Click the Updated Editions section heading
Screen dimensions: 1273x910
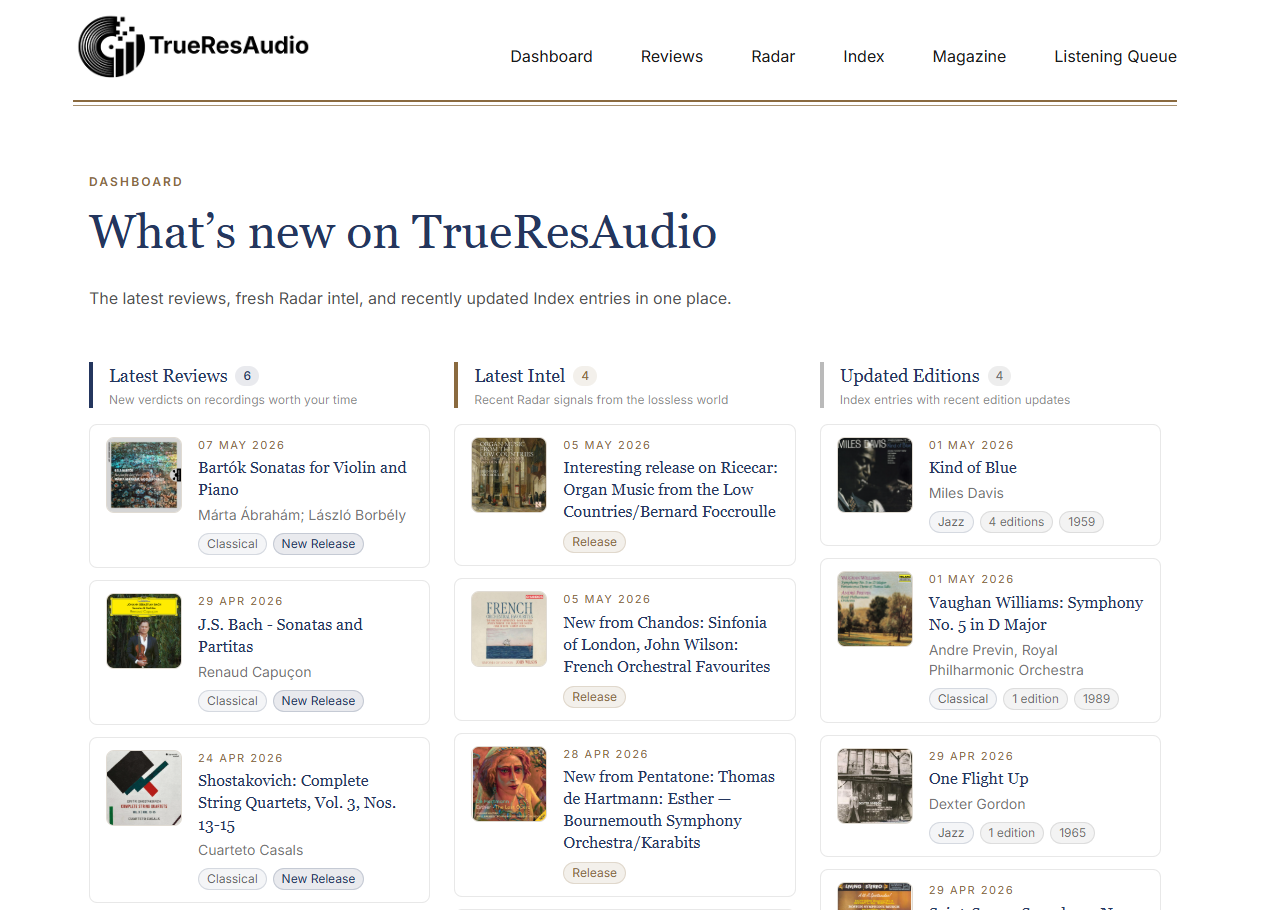[x=910, y=376]
